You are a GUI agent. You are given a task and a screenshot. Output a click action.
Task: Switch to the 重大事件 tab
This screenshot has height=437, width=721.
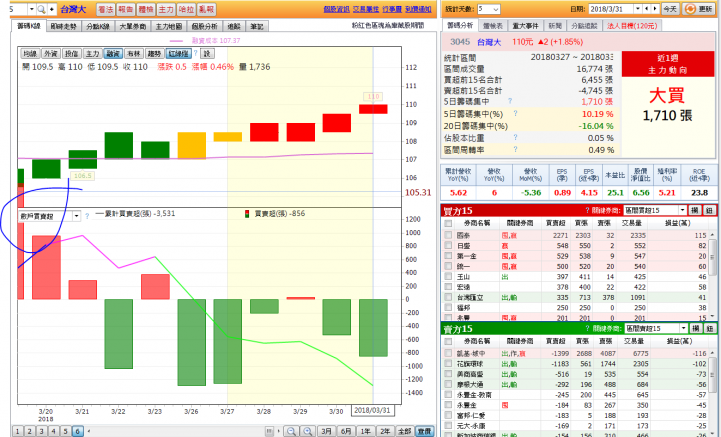(525, 26)
